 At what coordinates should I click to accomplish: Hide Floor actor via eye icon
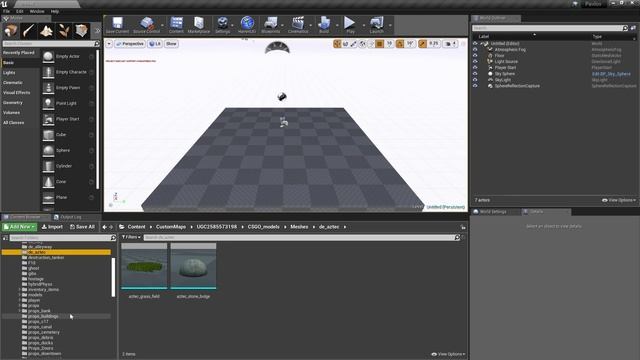point(475,56)
